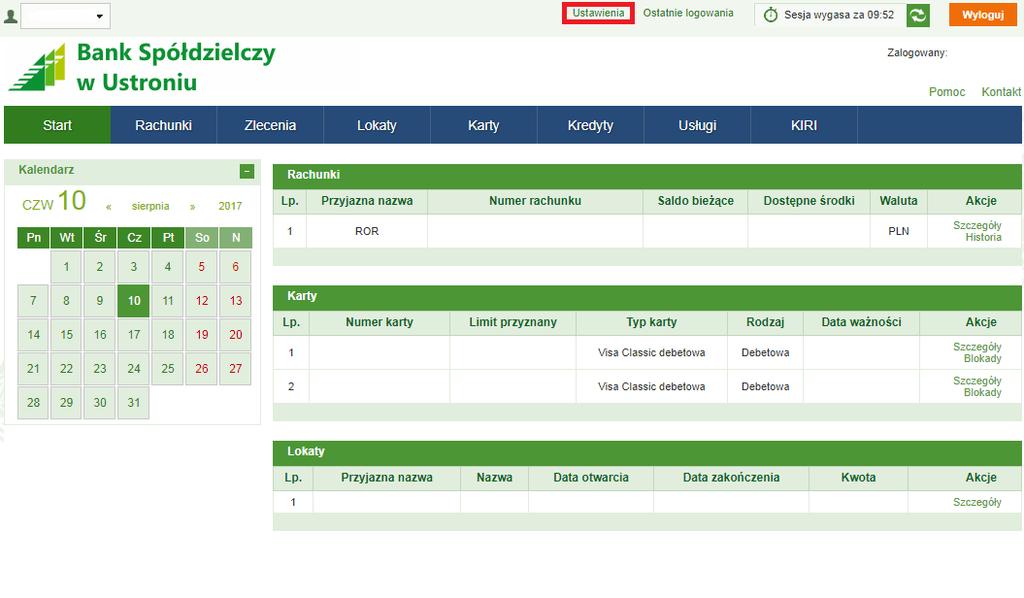Open Blokady for card 2
Image resolution: width=1024 pixels, height=598 pixels.
coord(982,392)
